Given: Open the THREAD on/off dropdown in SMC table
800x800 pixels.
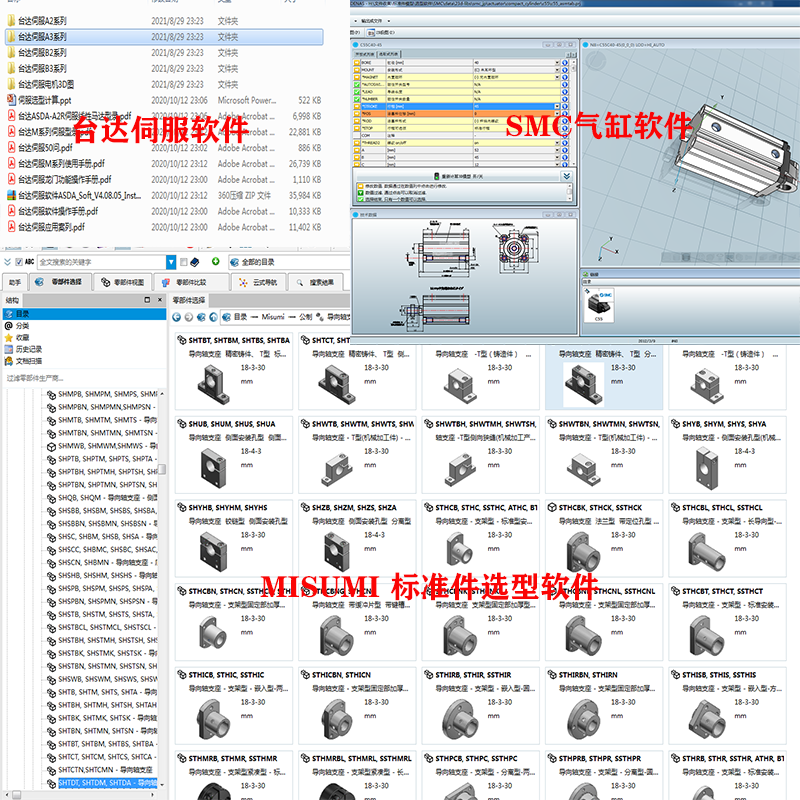Looking at the screenshot, I should pyautogui.click(x=557, y=143).
